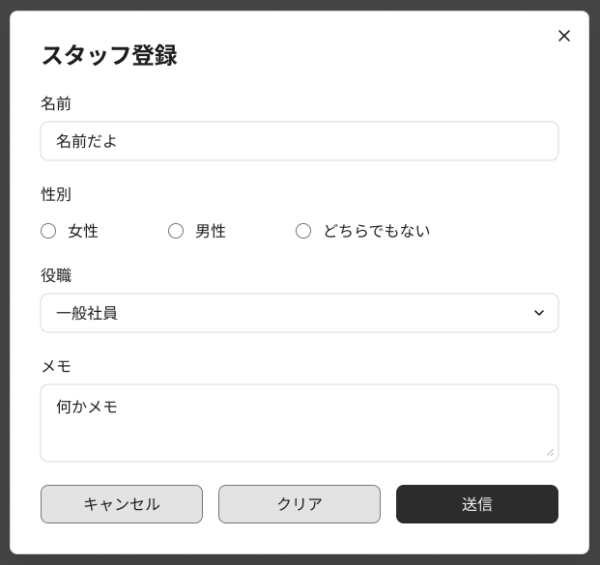
Task: Click the どちらでもない label text
Action: click(376, 231)
